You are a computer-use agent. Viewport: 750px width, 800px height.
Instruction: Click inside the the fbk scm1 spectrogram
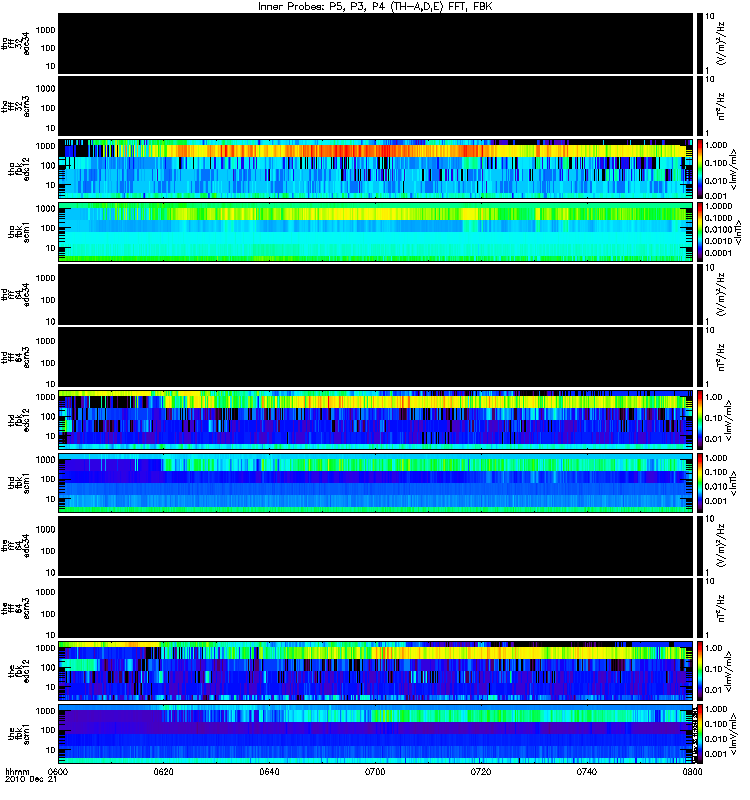(x=375, y=734)
